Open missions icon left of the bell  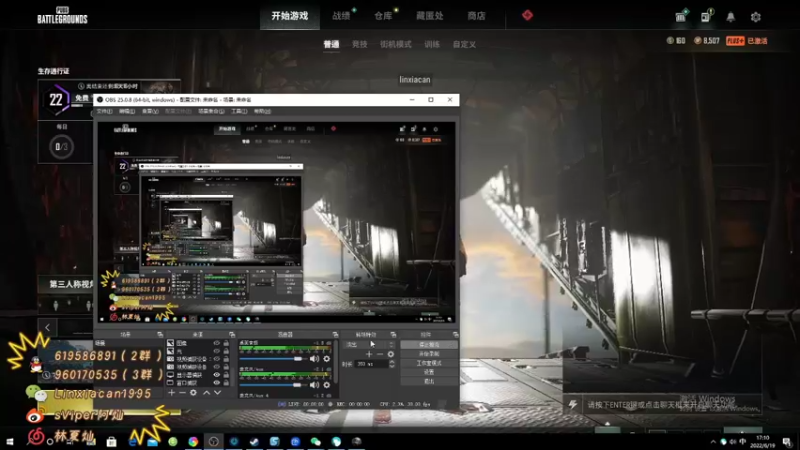(706, 17)
